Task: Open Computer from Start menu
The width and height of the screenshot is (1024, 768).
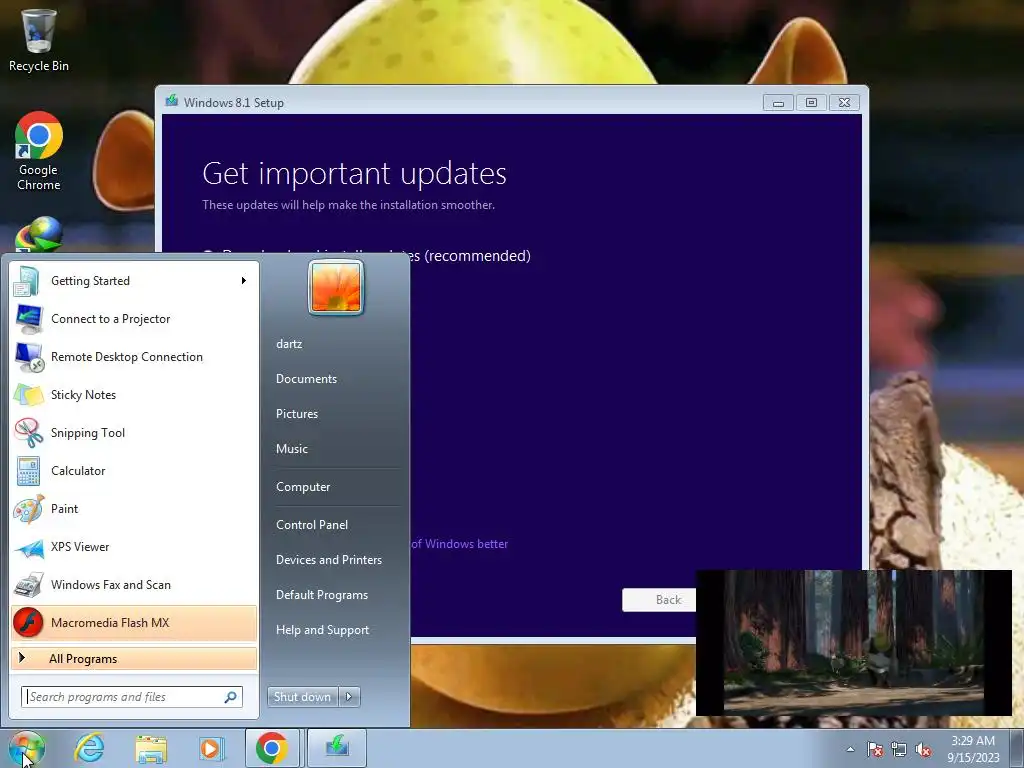Action: 302,487
